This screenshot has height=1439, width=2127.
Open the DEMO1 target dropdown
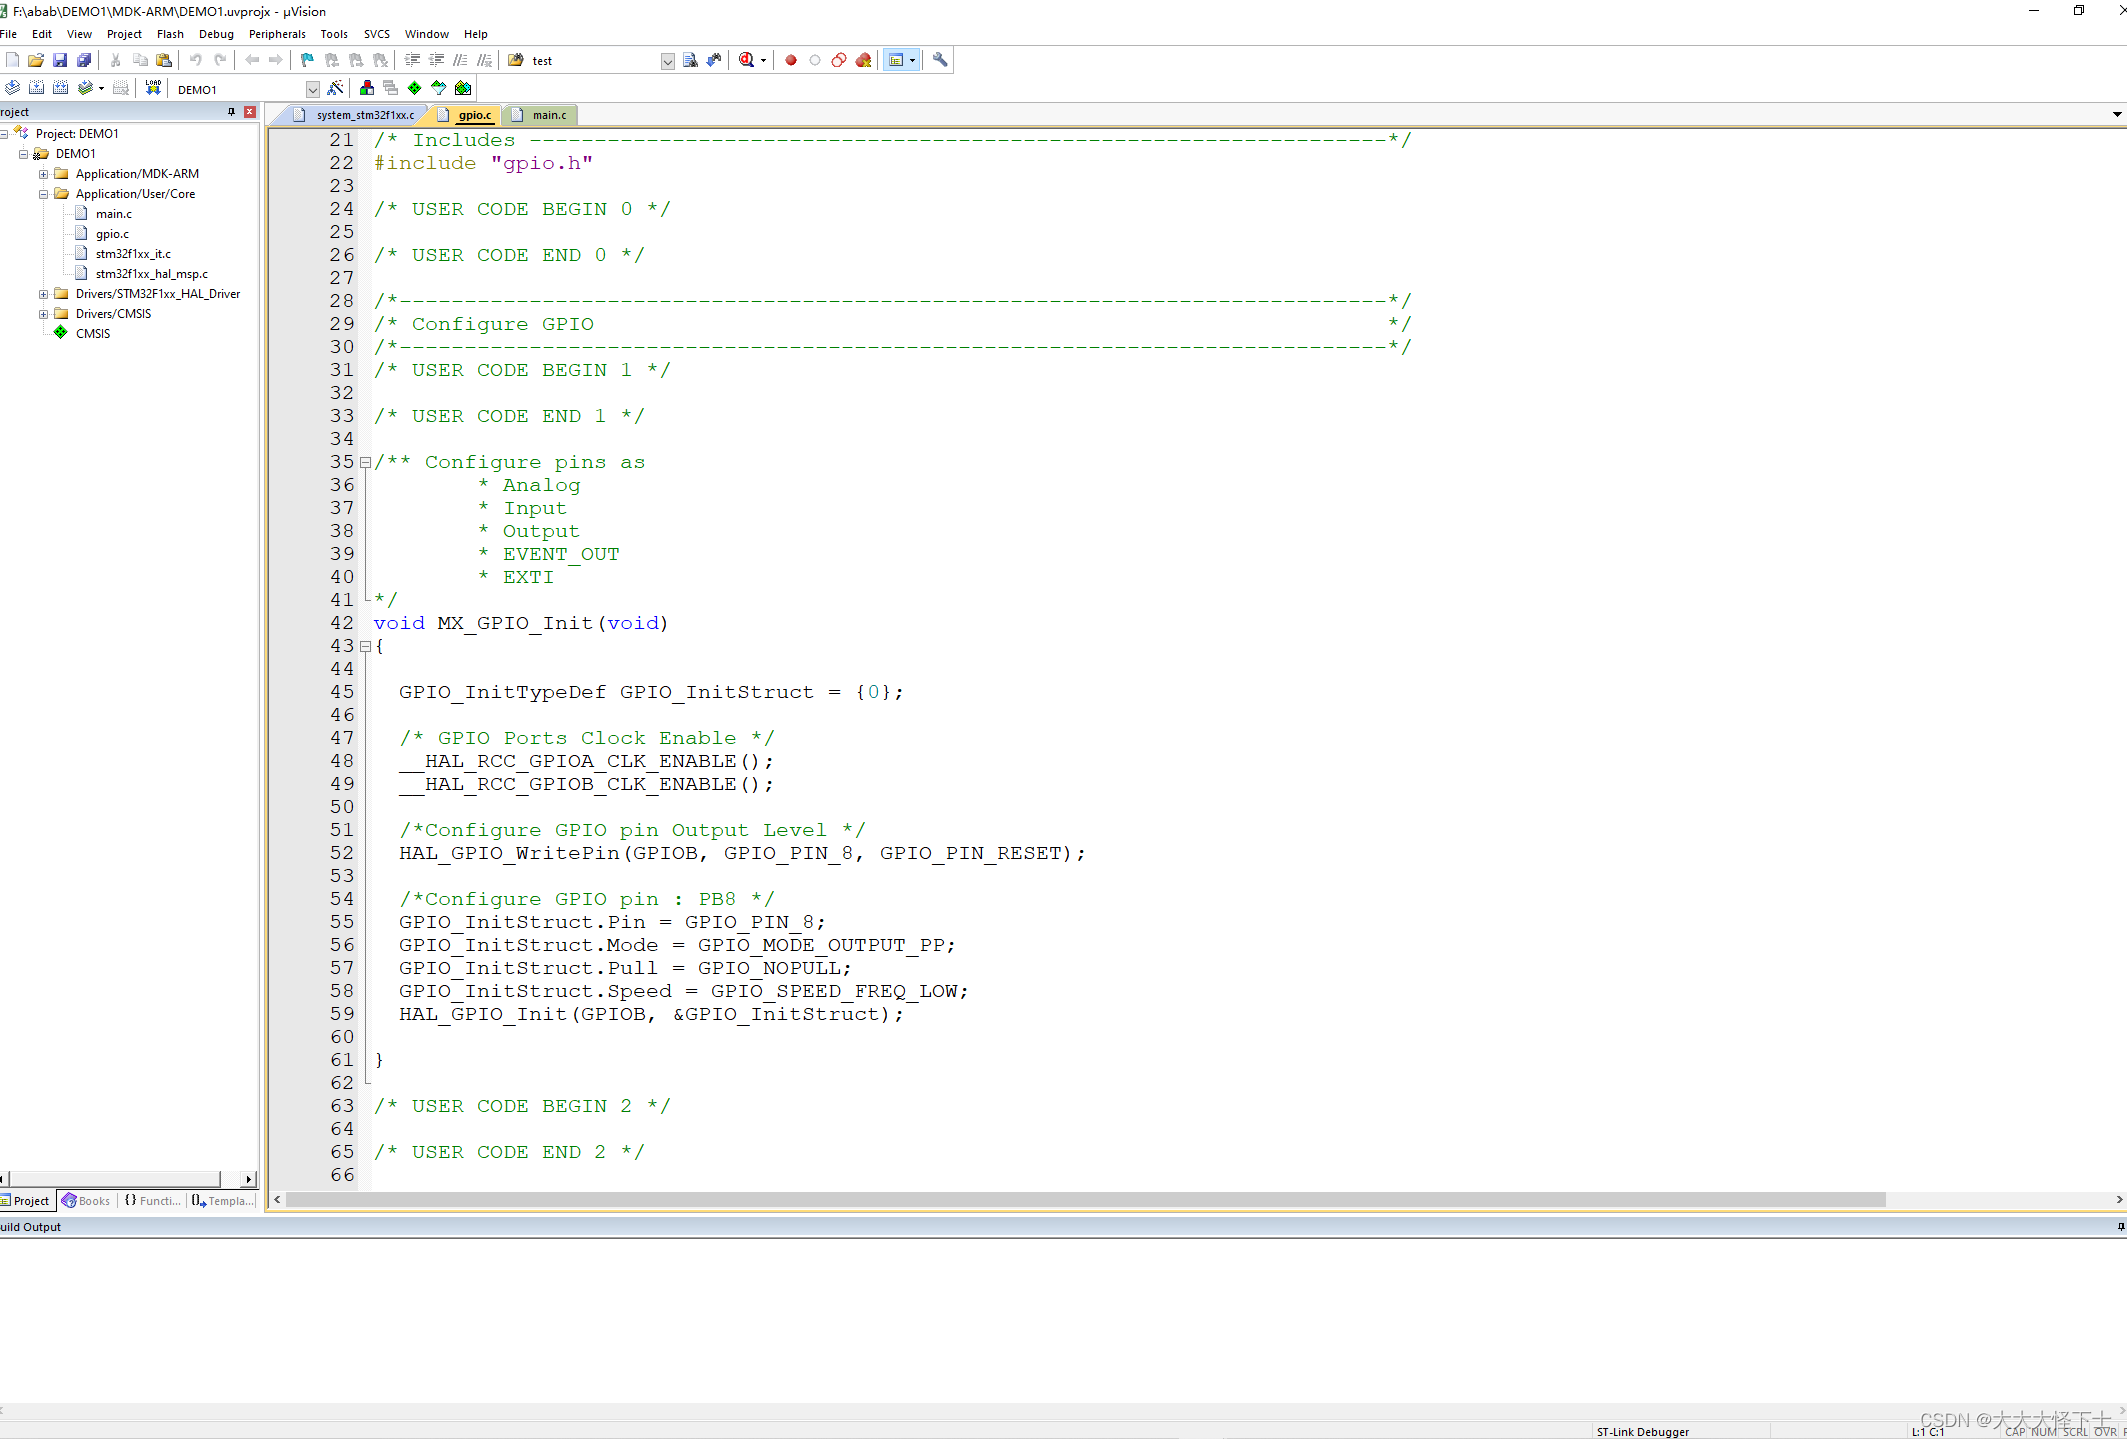point(312,88)
